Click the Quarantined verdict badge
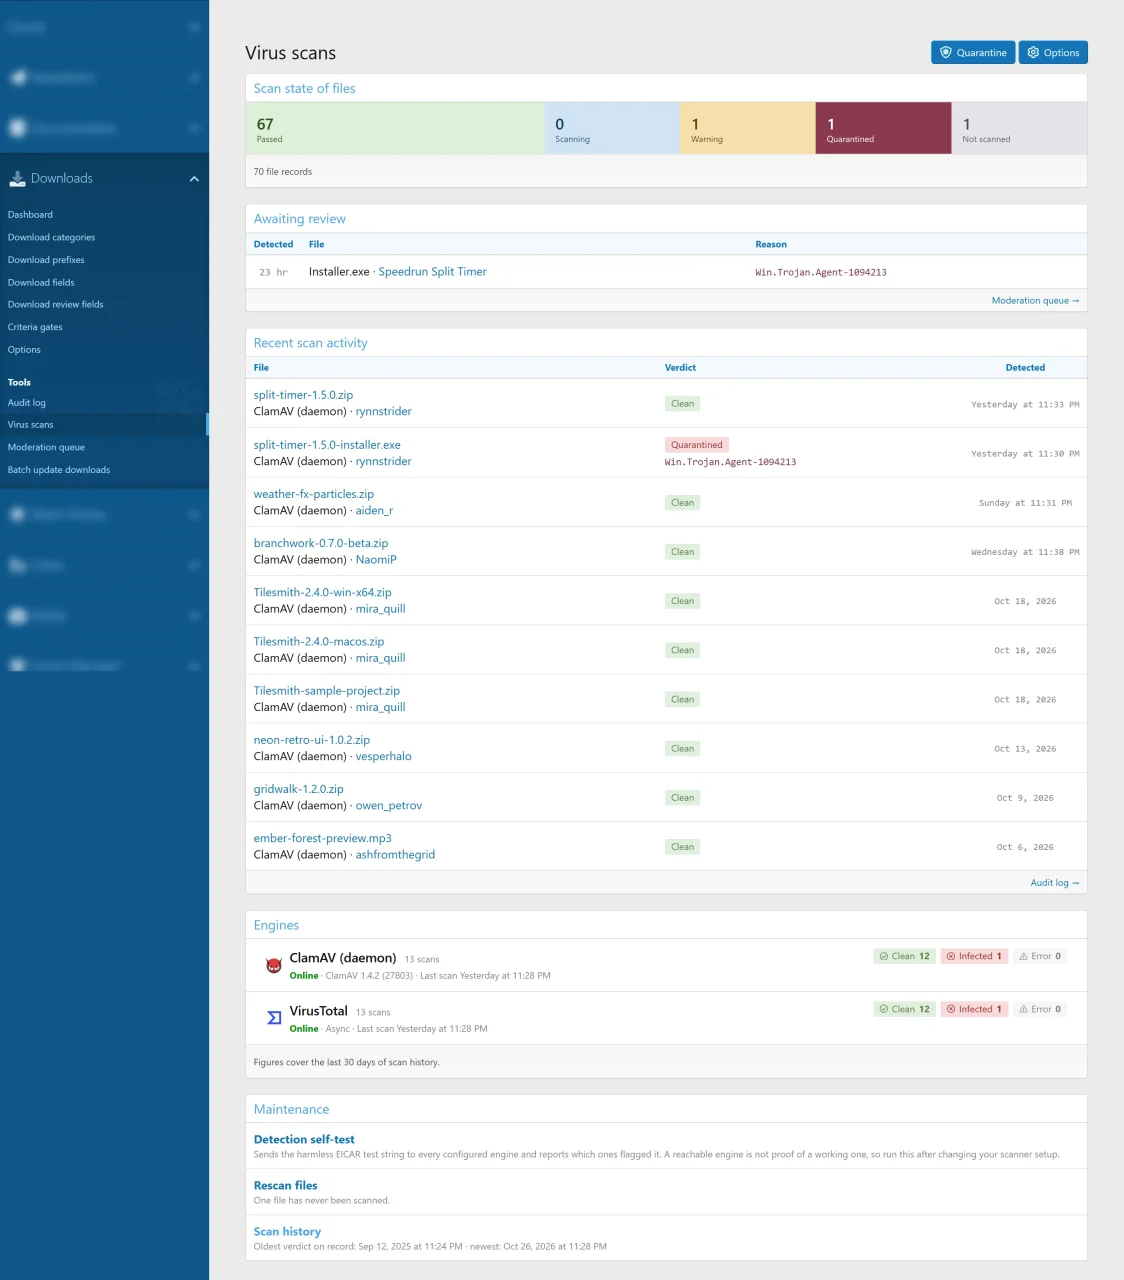Screen dimensions: 1124x1280 (697, 445)
